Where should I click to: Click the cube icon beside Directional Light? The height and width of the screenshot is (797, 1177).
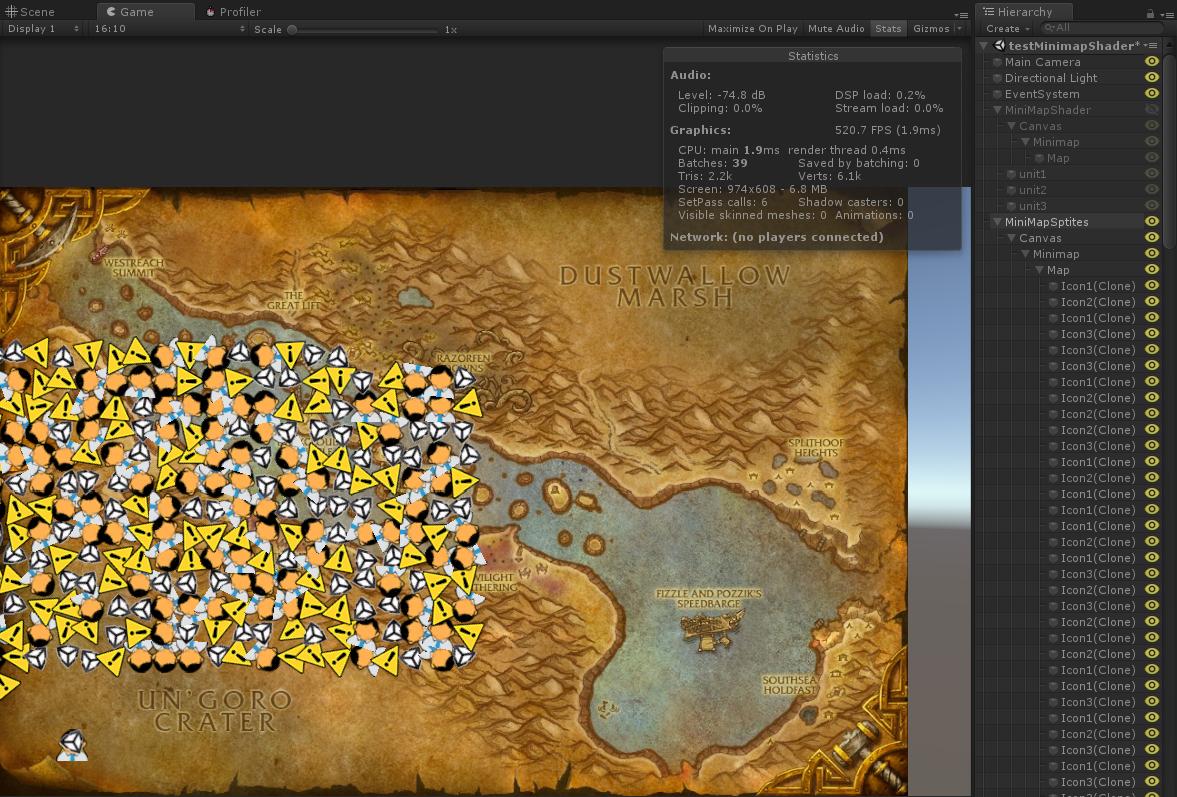[998, 78]
